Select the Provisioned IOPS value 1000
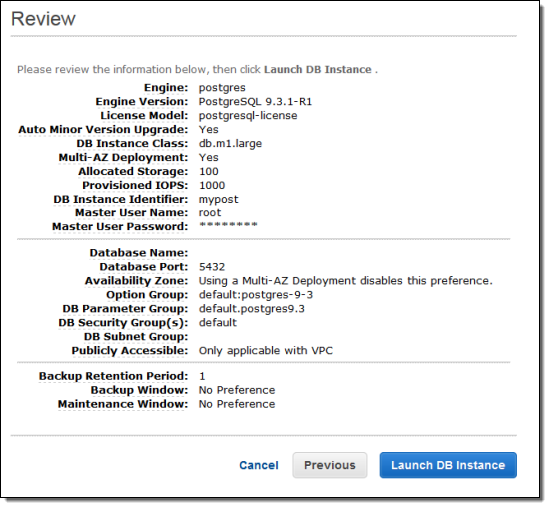The height and width of the screenshot is (508, 550). [x=212, y=185]
